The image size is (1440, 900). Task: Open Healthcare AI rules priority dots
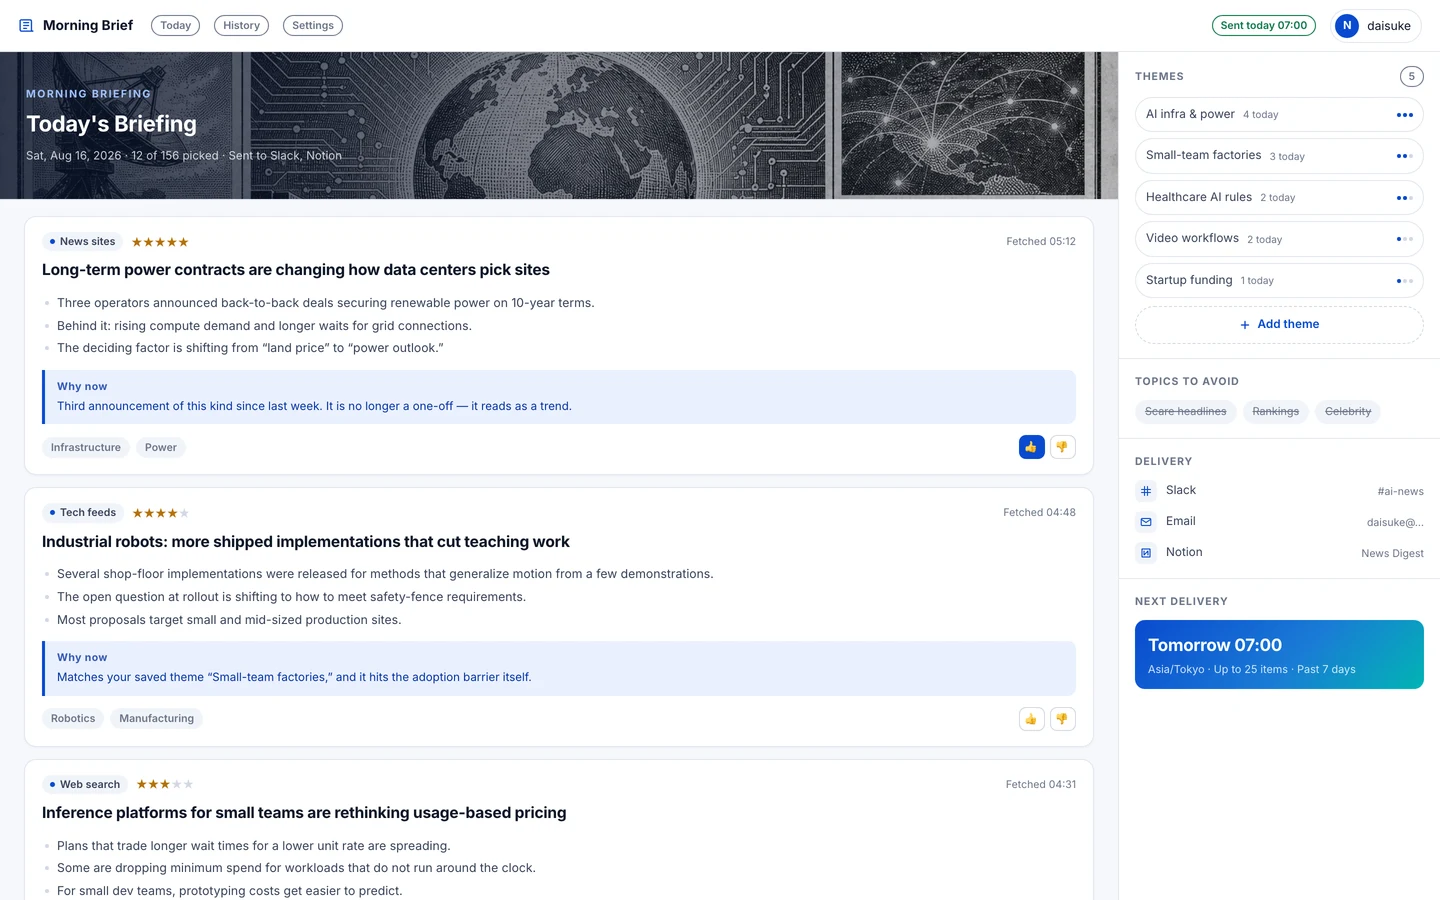1405,198
